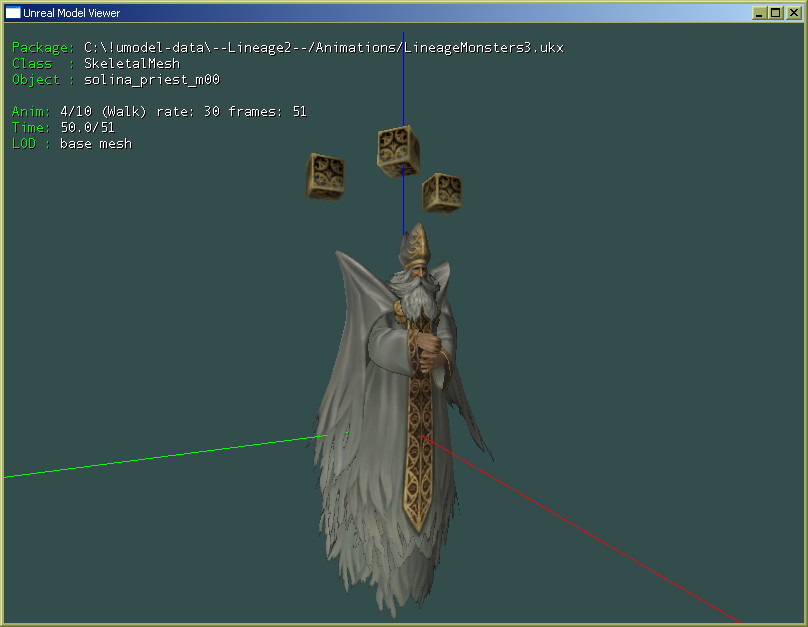Click the 'Object' green label
This screenshot has width=808, height=627.
(x=36, y=80)
